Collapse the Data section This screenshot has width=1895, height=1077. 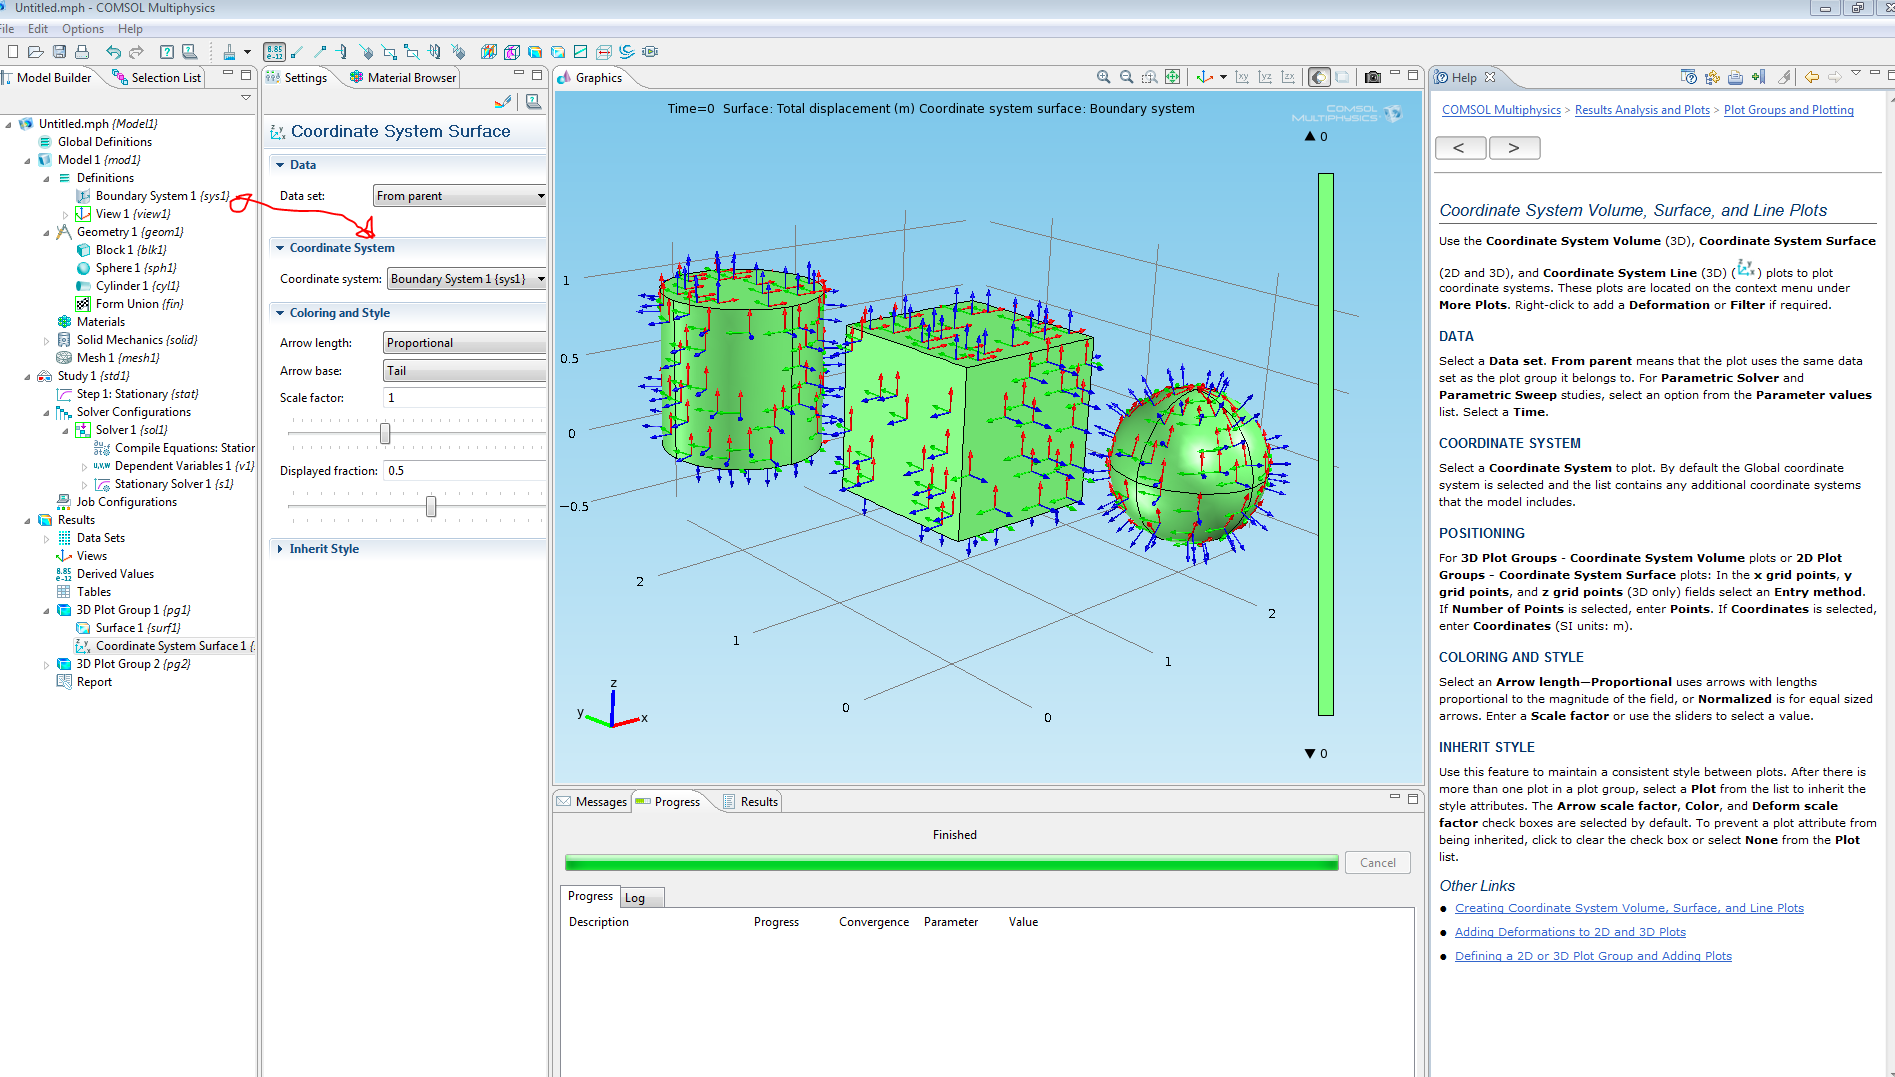280,165
